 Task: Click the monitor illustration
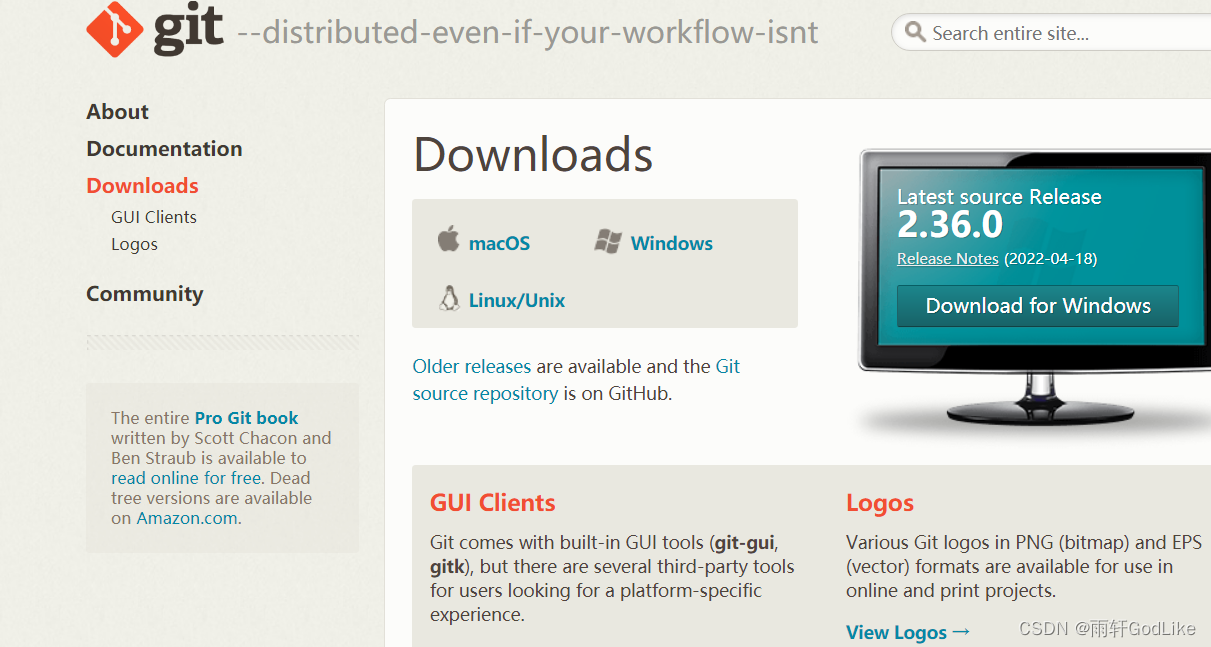(x=1035, y=290)
